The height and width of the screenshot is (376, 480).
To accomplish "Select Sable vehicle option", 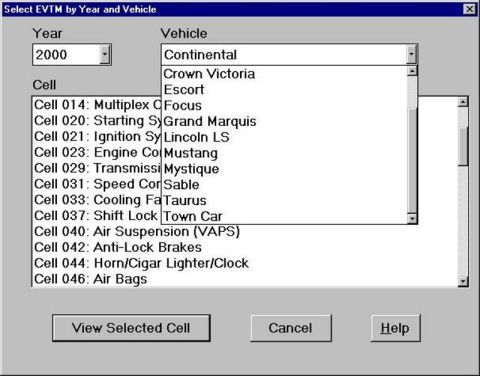I will [x=285, y=184].
